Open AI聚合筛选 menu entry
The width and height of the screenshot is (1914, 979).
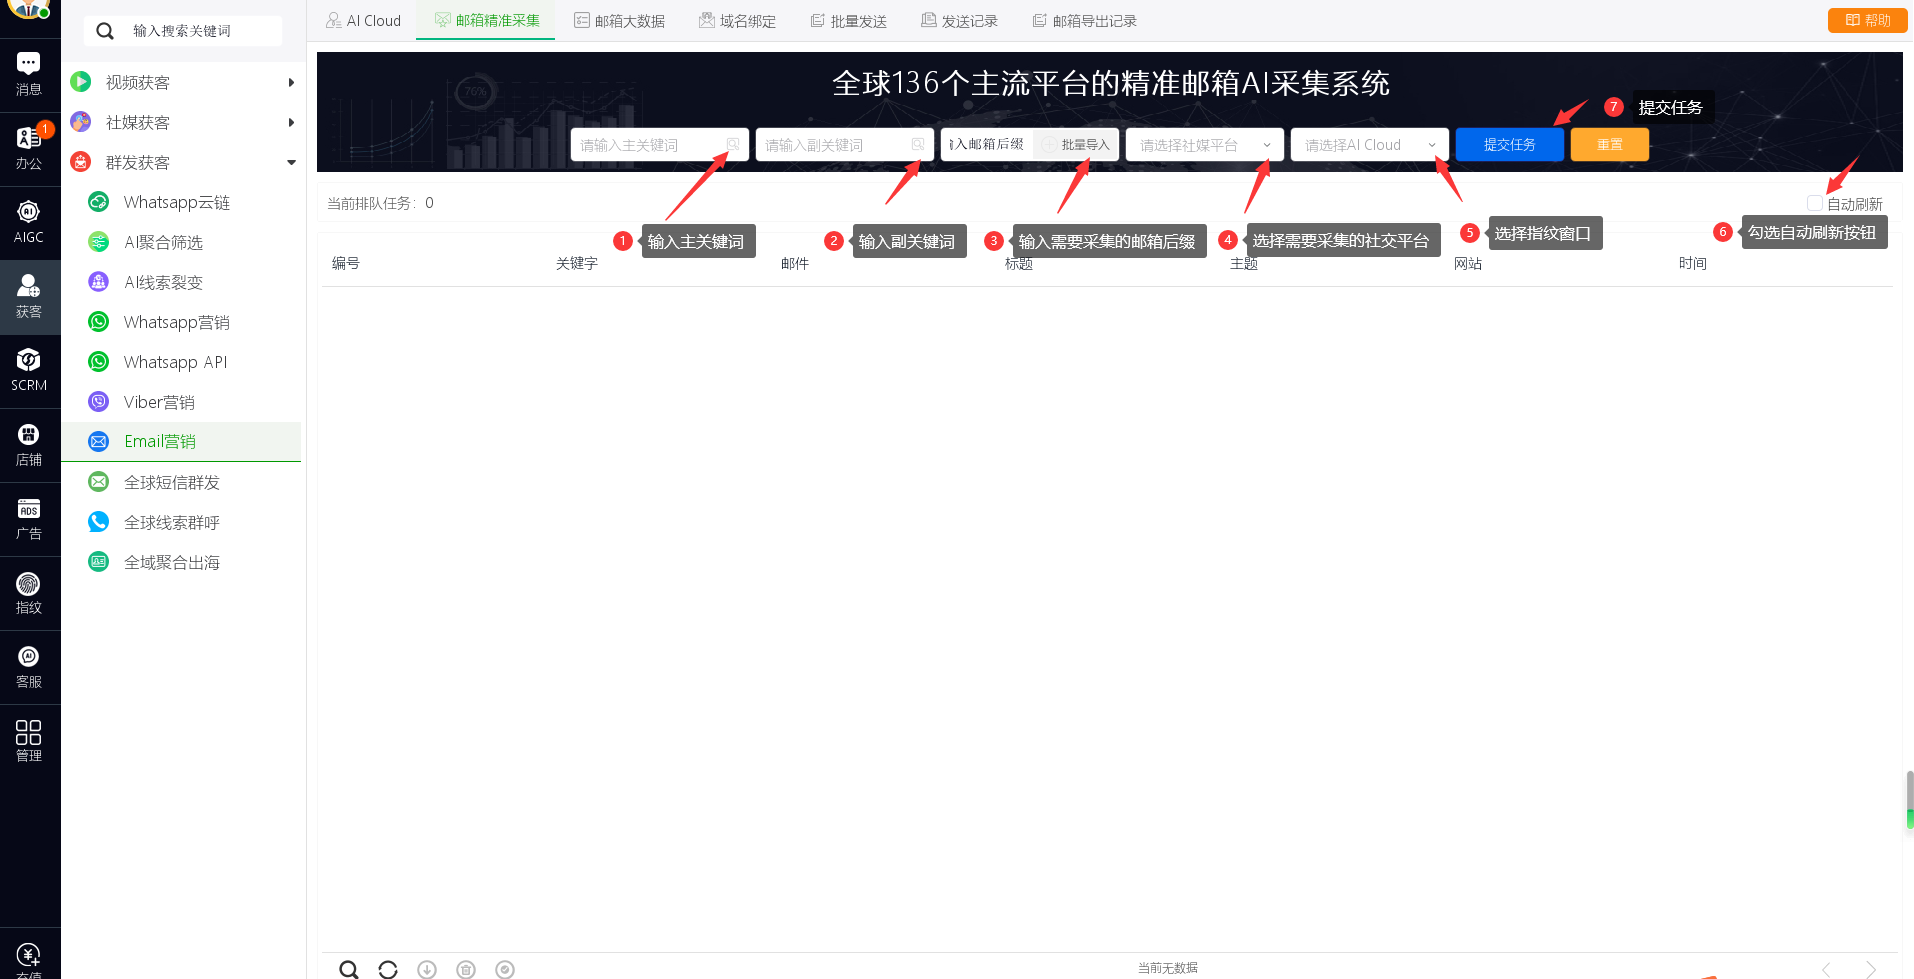click(x=181, y=242)
